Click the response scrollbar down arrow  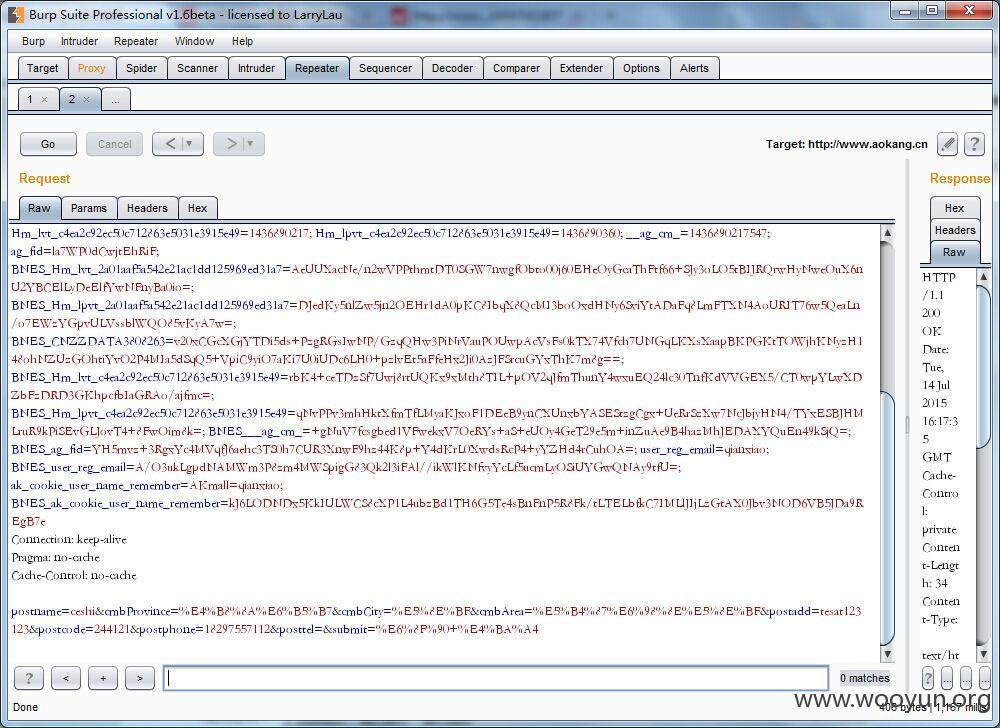(983, 654)
